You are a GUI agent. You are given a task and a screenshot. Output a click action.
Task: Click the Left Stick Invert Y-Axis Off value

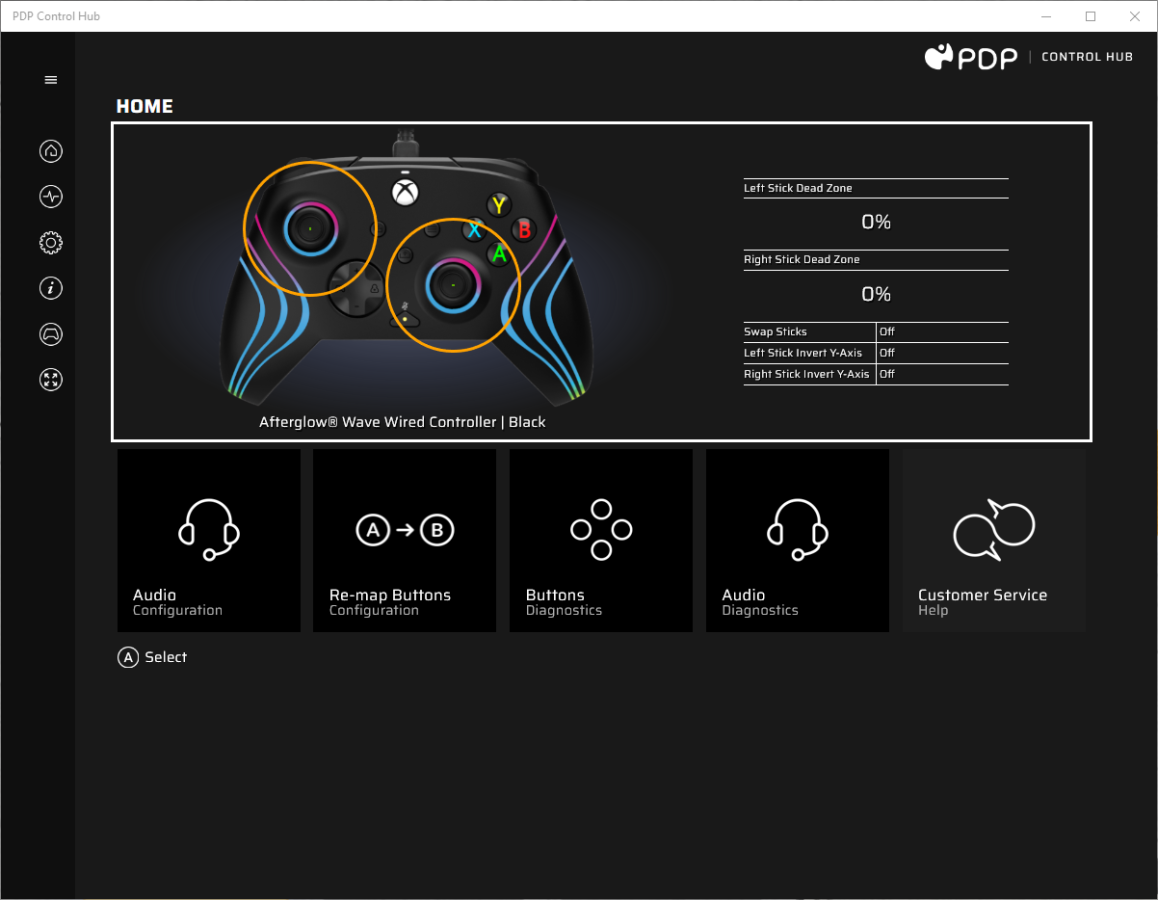click(x=887, y=353)
